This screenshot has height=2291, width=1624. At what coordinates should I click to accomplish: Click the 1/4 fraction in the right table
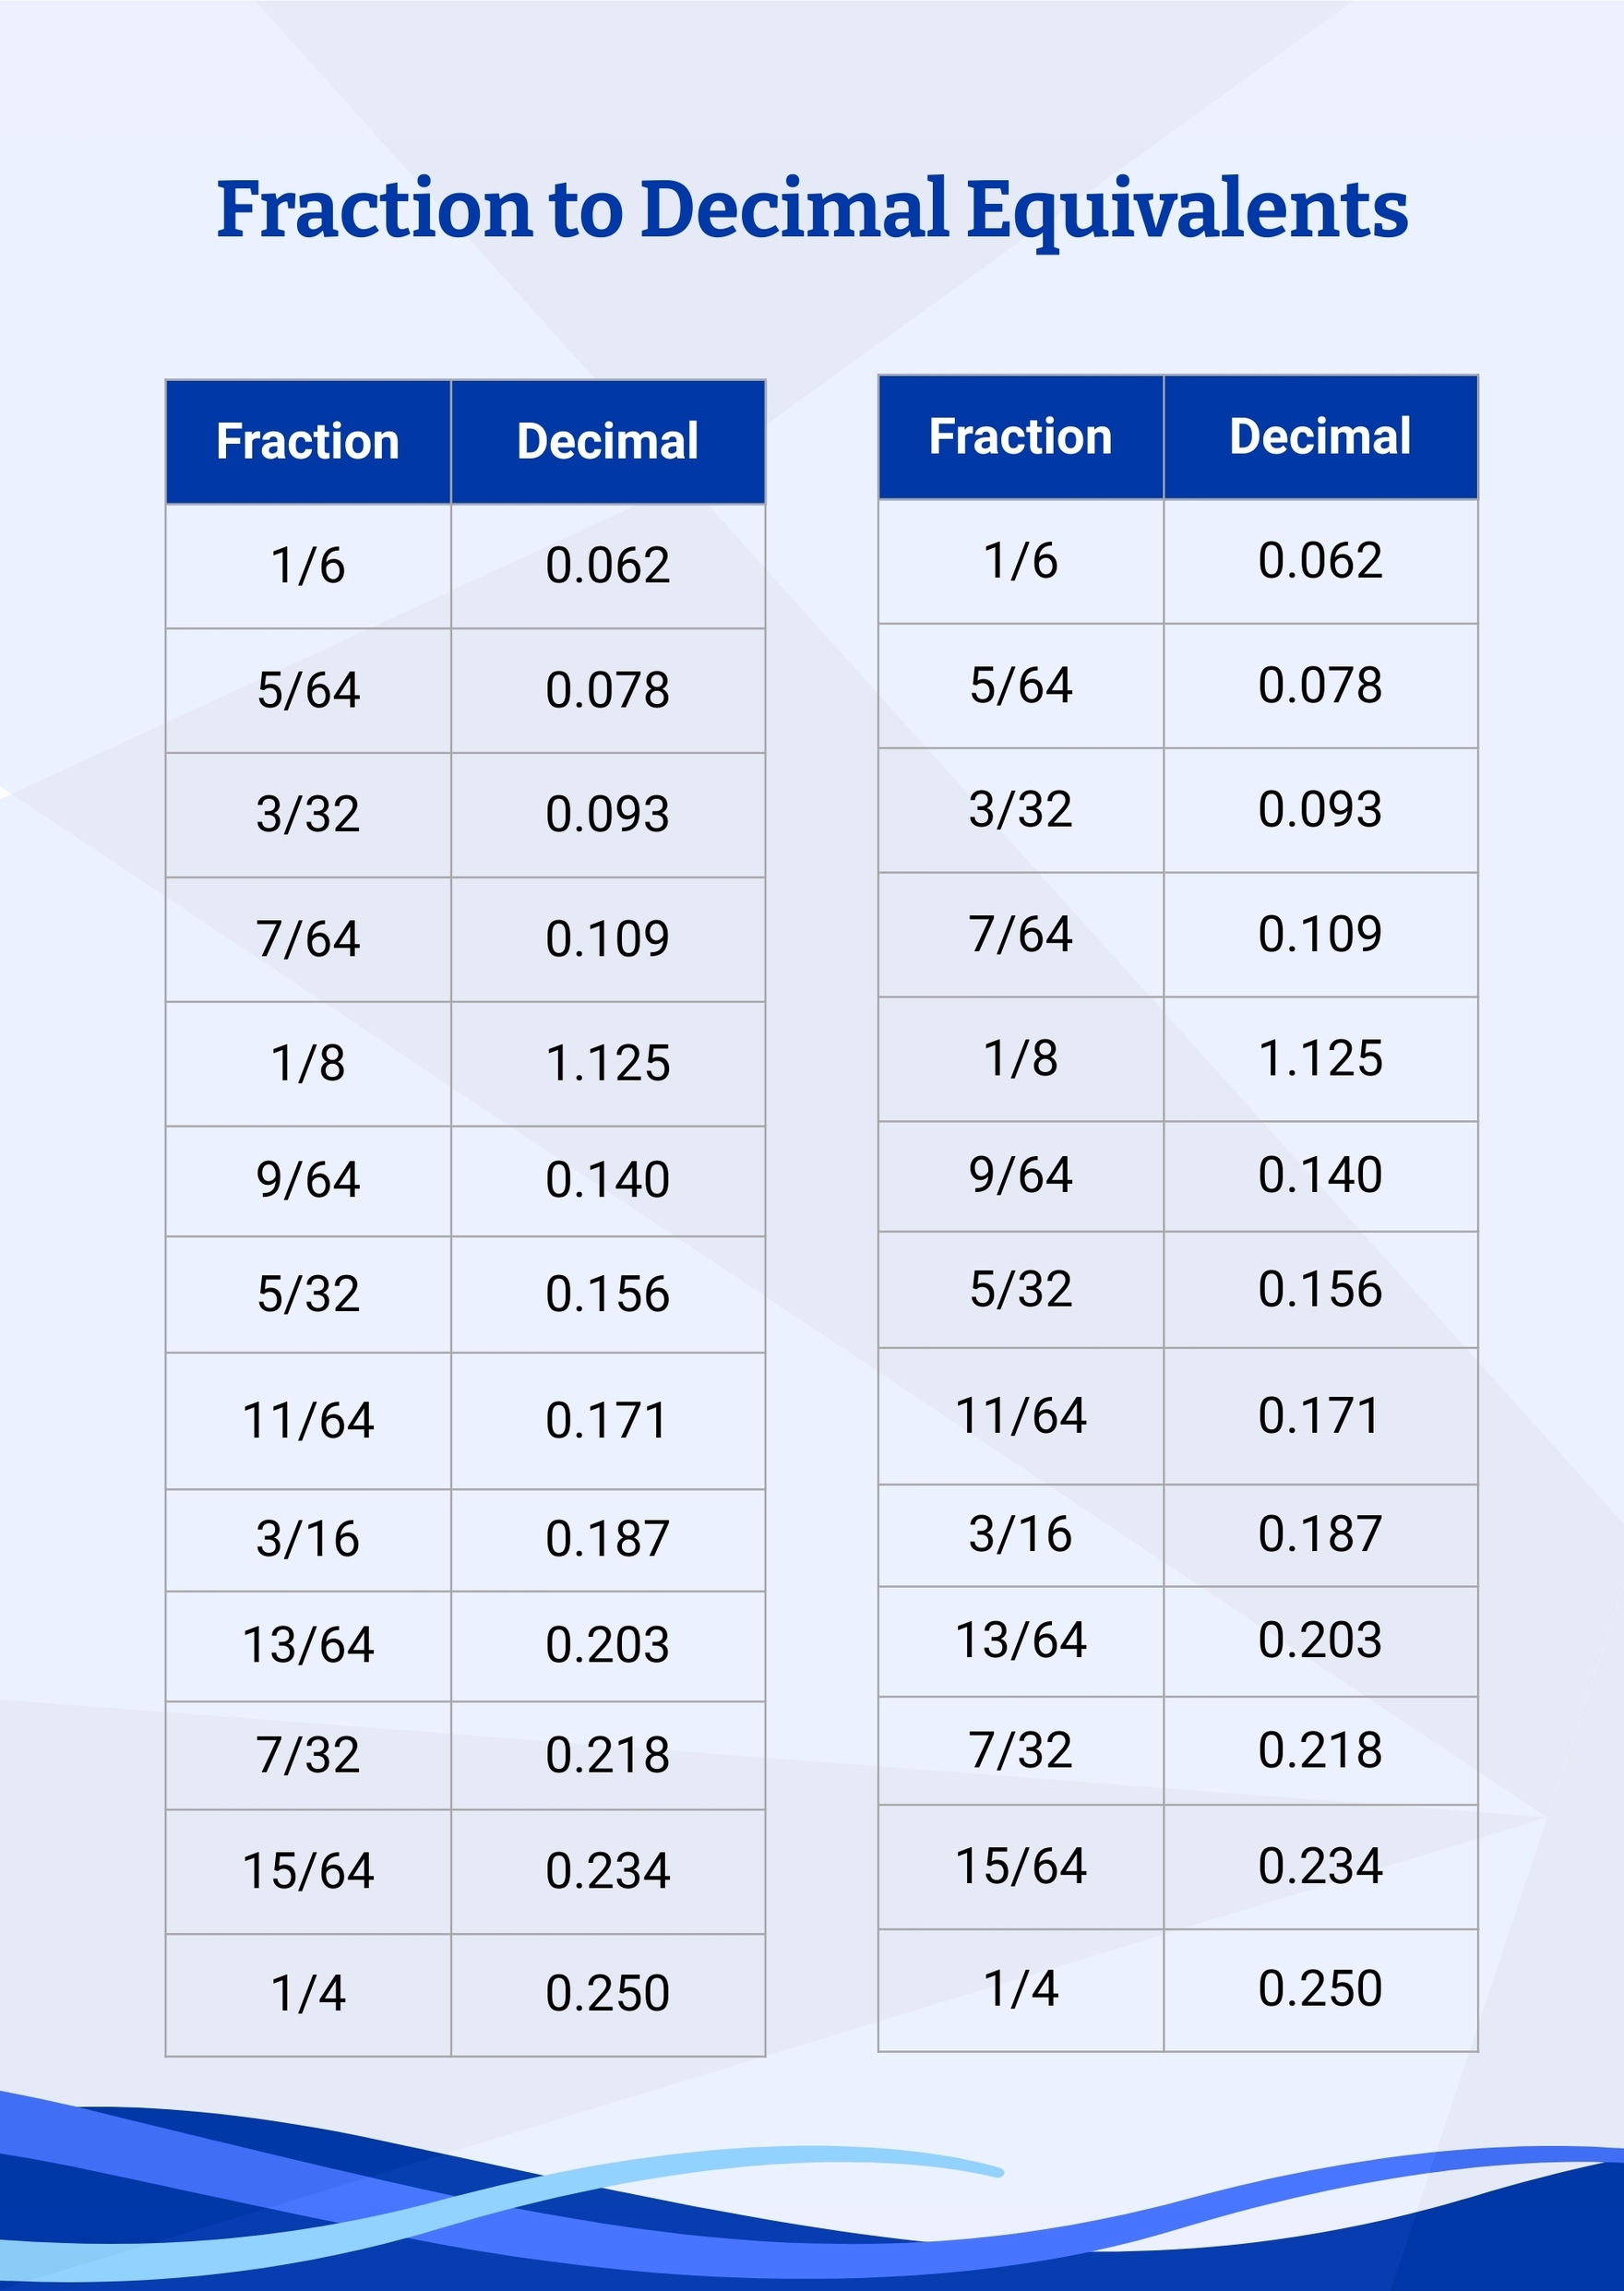(x=1020, y=1988)
